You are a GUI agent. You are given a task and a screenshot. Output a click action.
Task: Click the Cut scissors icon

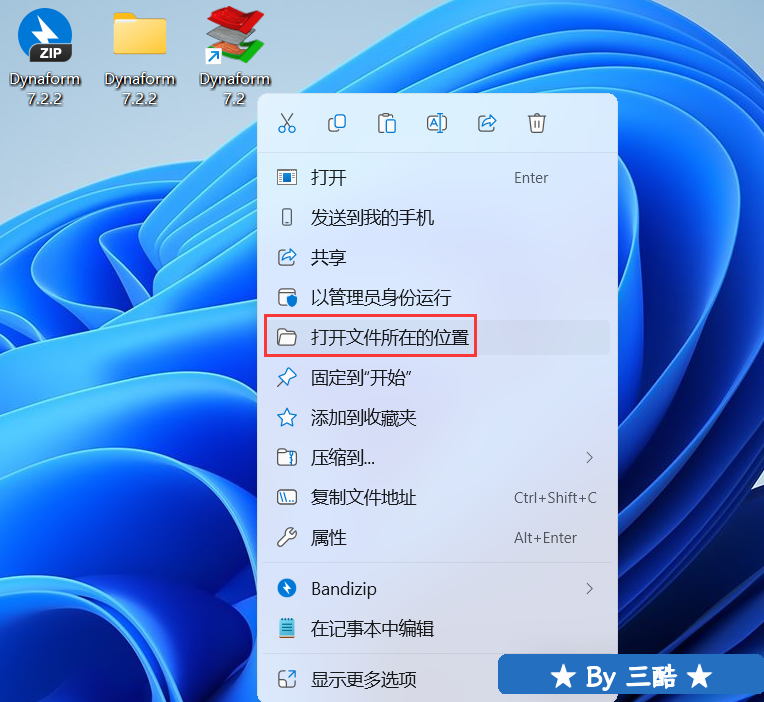coord(287,123)
